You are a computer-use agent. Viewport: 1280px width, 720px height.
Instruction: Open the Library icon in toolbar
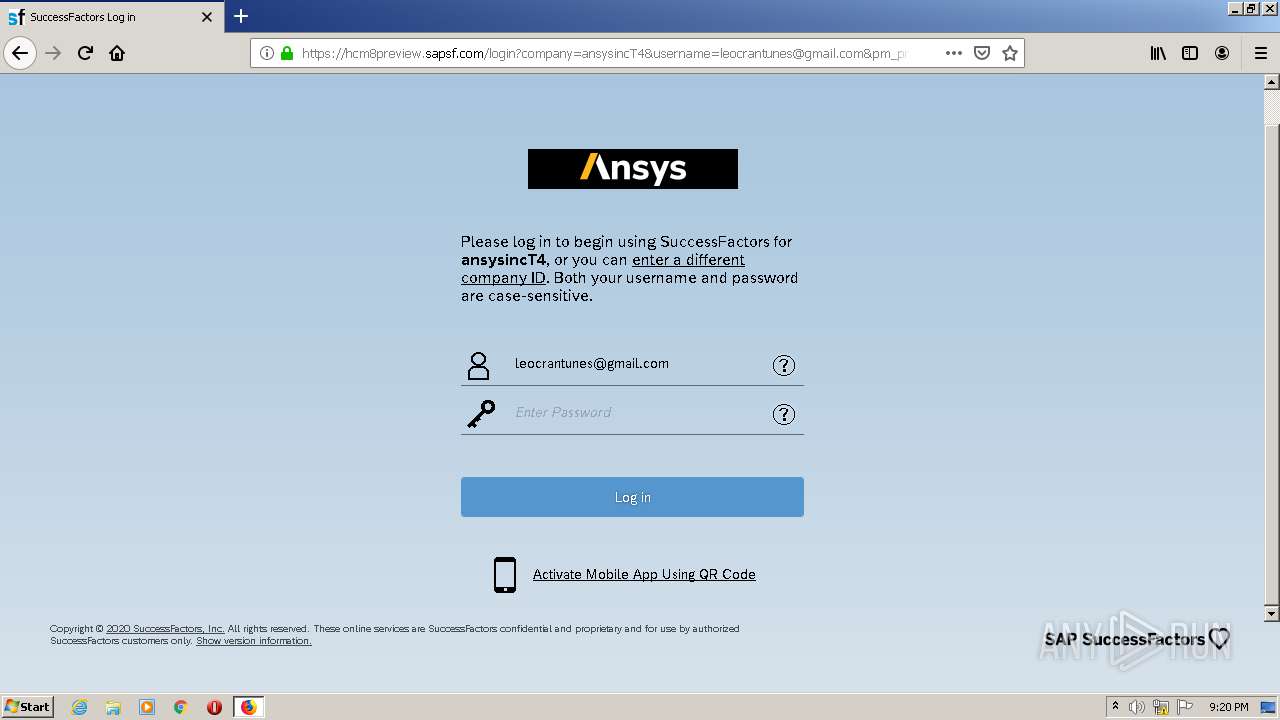point(1158,53)
